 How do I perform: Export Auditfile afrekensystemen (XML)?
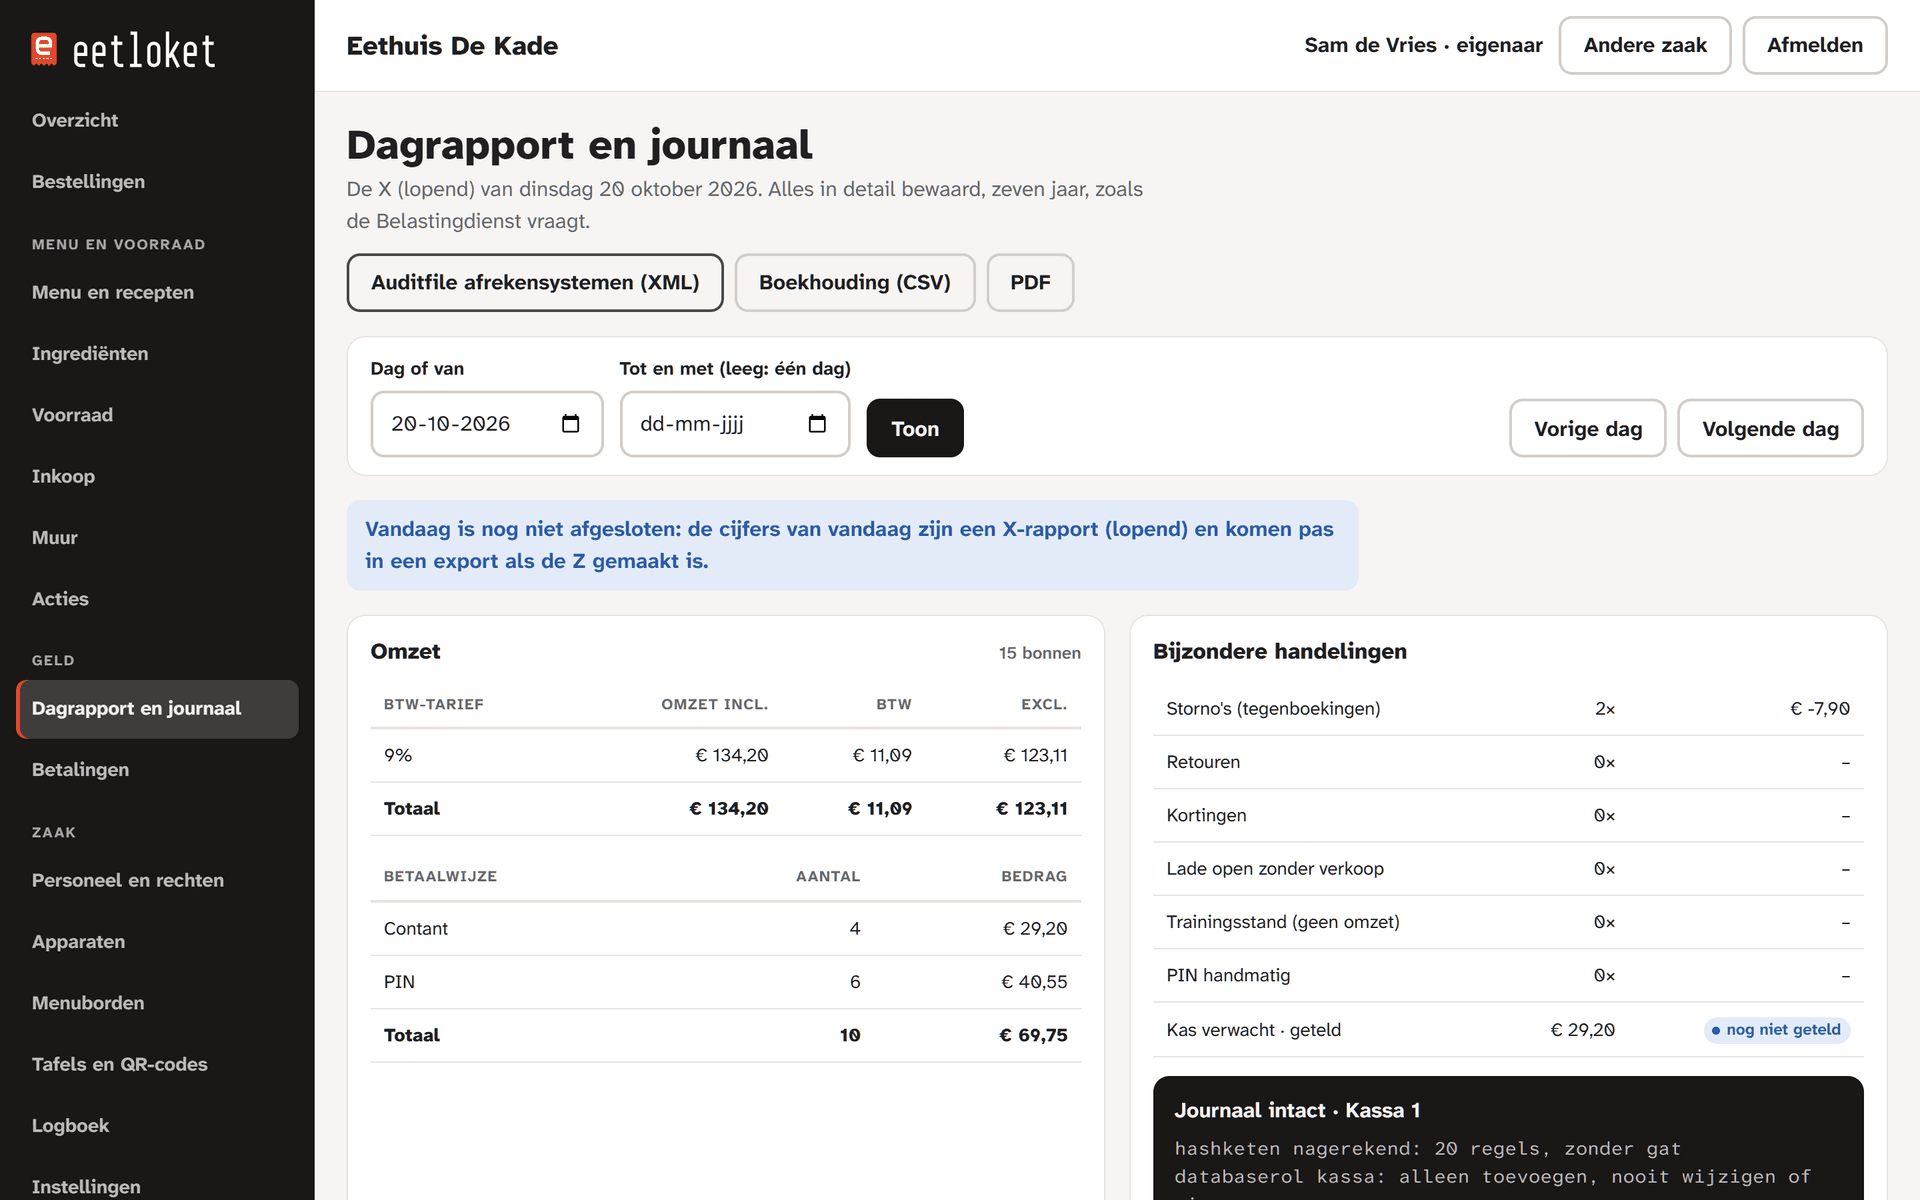[535, 283]
